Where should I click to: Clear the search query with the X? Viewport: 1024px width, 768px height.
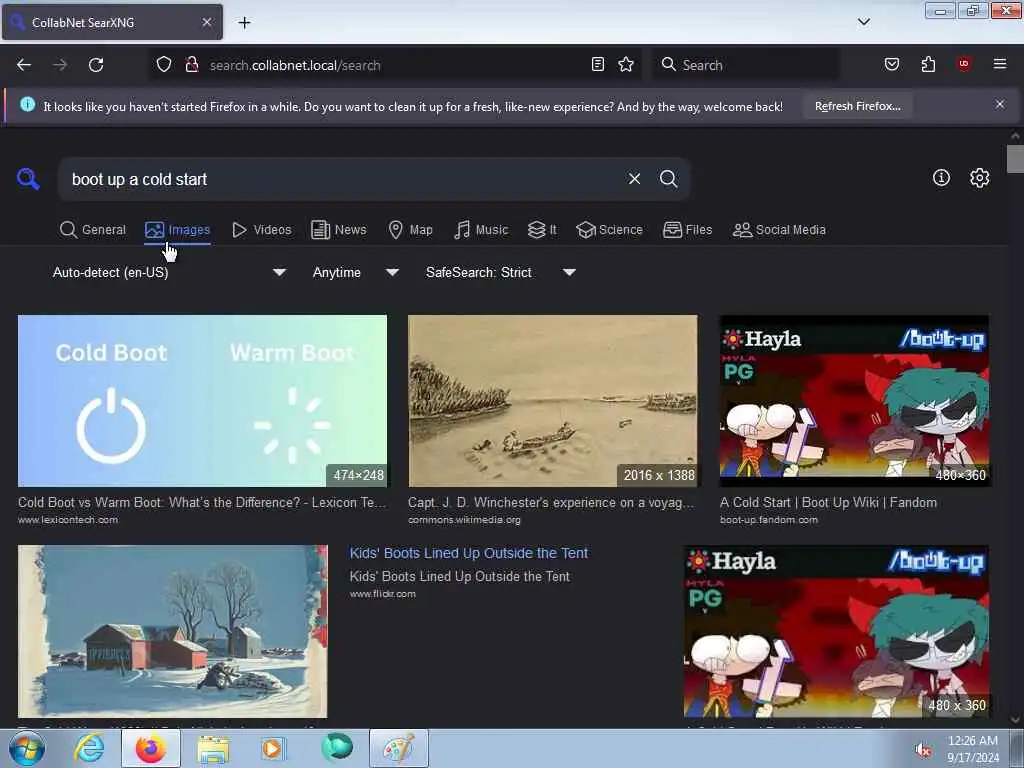(x=634, y=178)
